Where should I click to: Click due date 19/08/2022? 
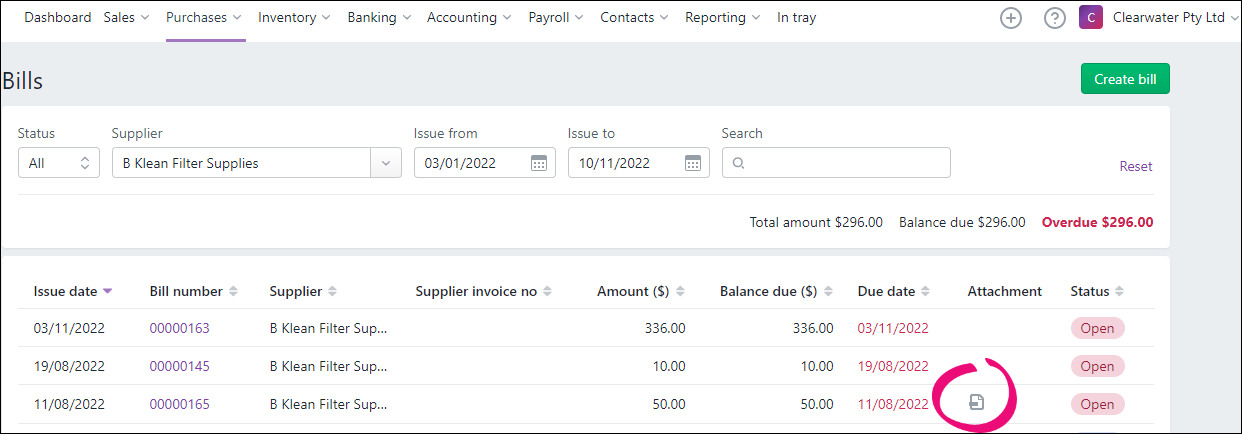(893, 366)
